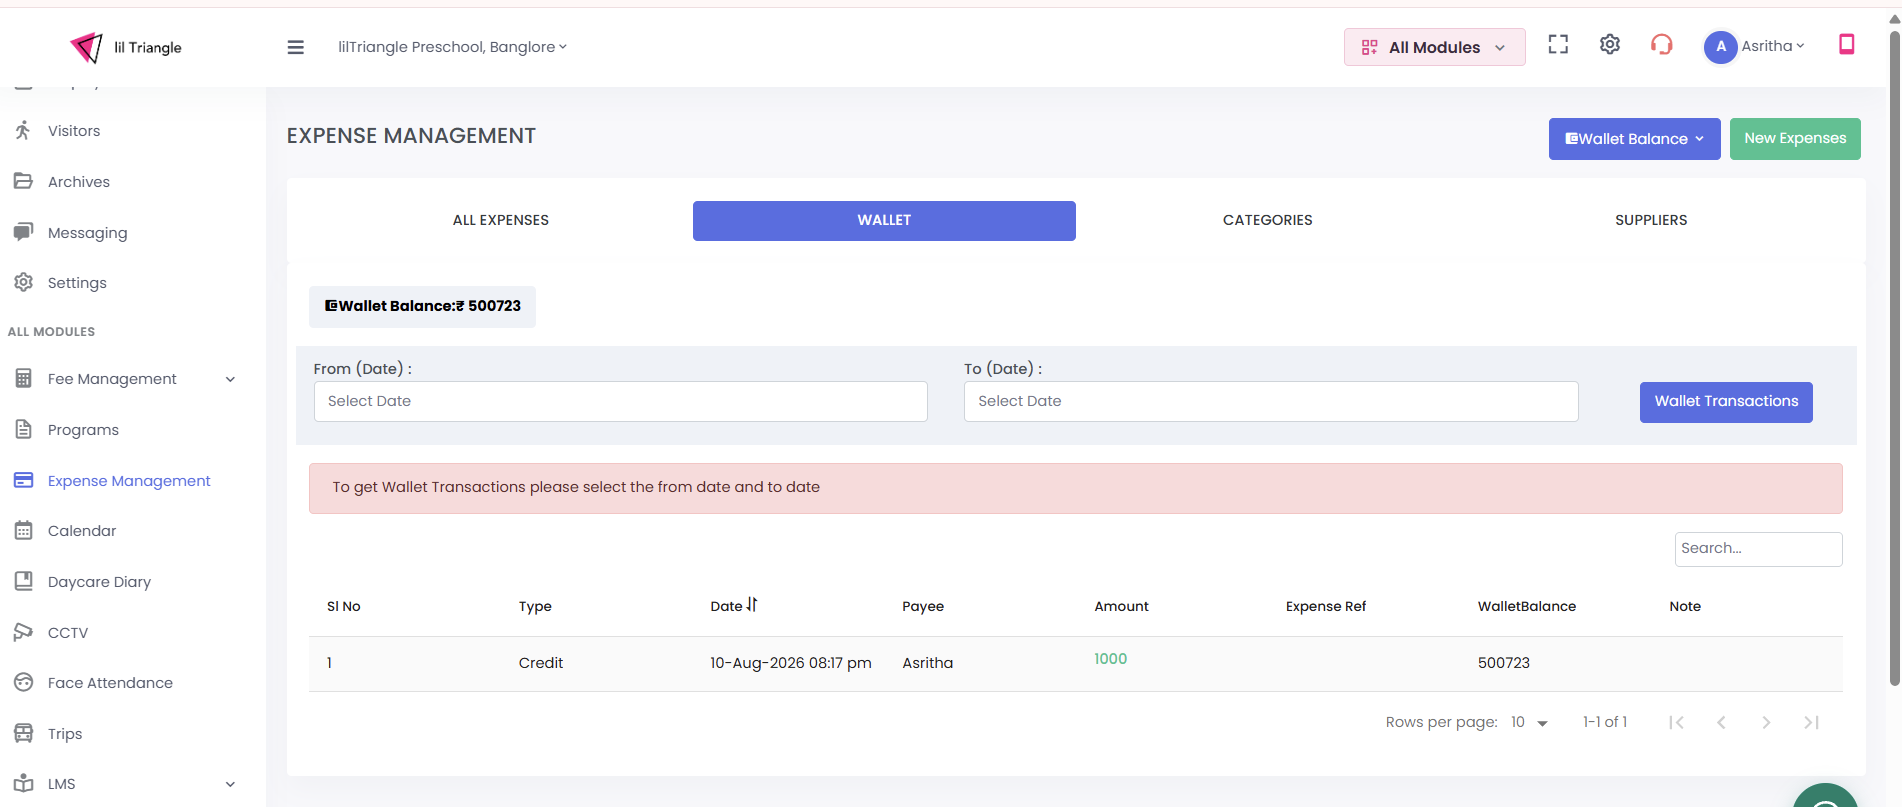The height and width of the screenshot is (807, 1902).
Task: Click the Archives folder icon
Action: coord(23,181)
